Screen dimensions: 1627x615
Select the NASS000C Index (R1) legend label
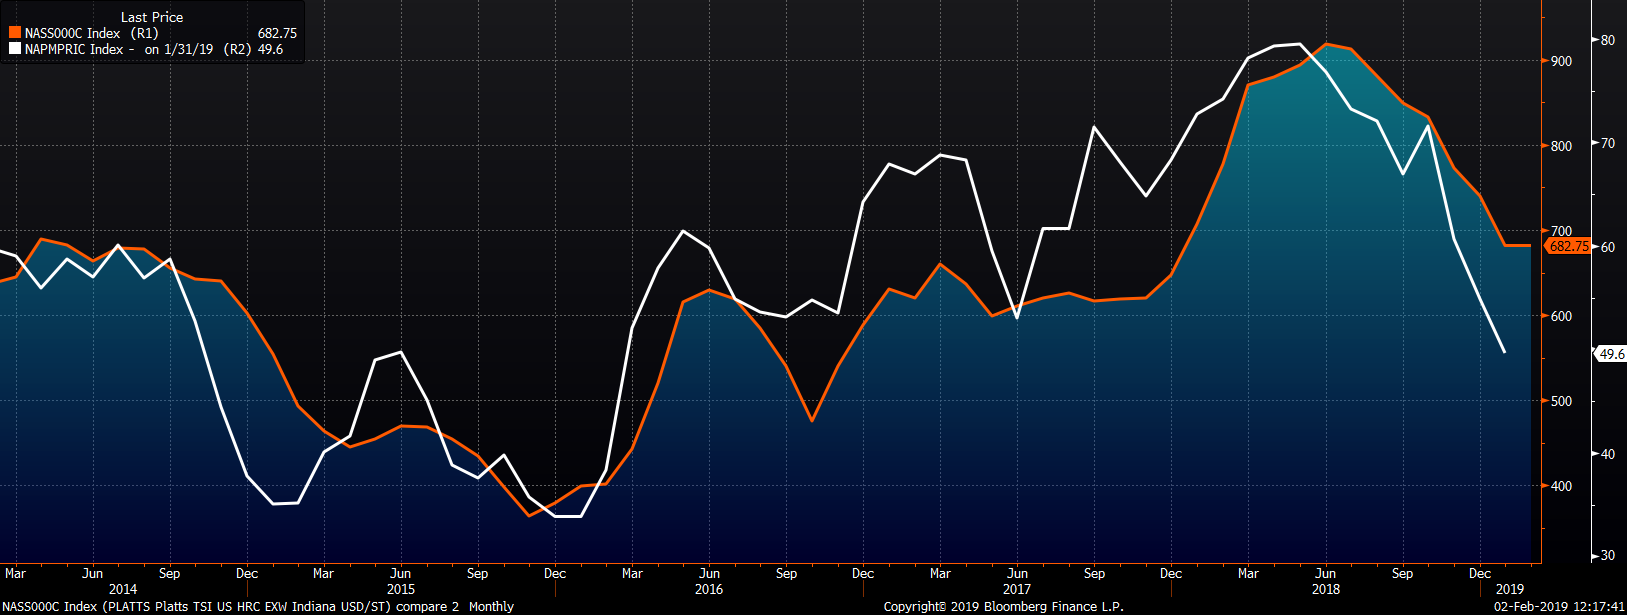(x=91, y=33)
